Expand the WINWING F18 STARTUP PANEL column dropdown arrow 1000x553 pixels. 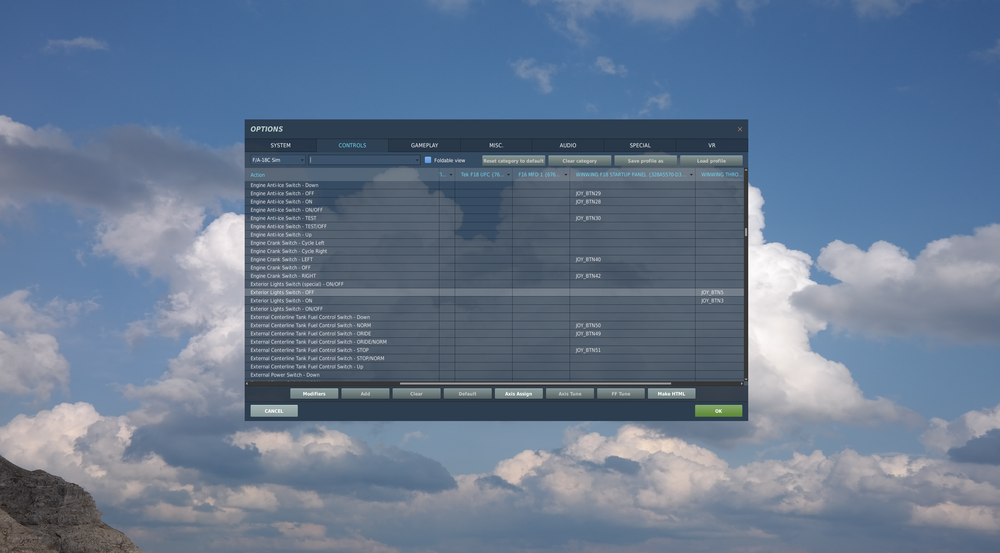point(691,175)
